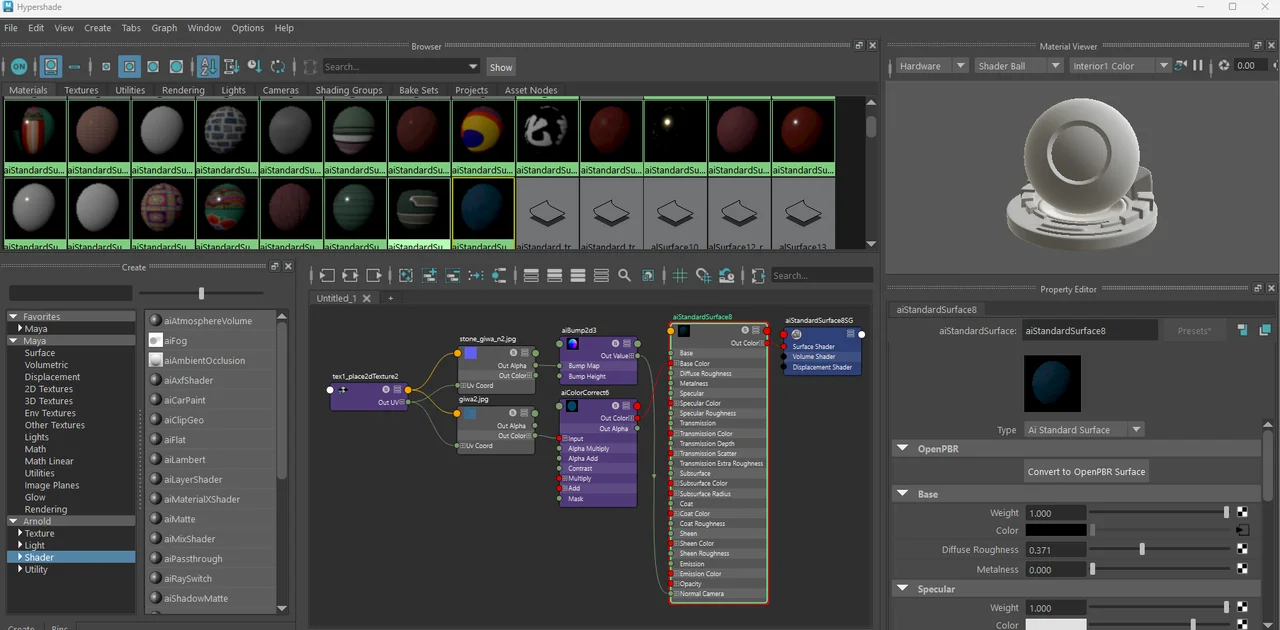Click the Base Color texture map checker button

pos(1243,531)
